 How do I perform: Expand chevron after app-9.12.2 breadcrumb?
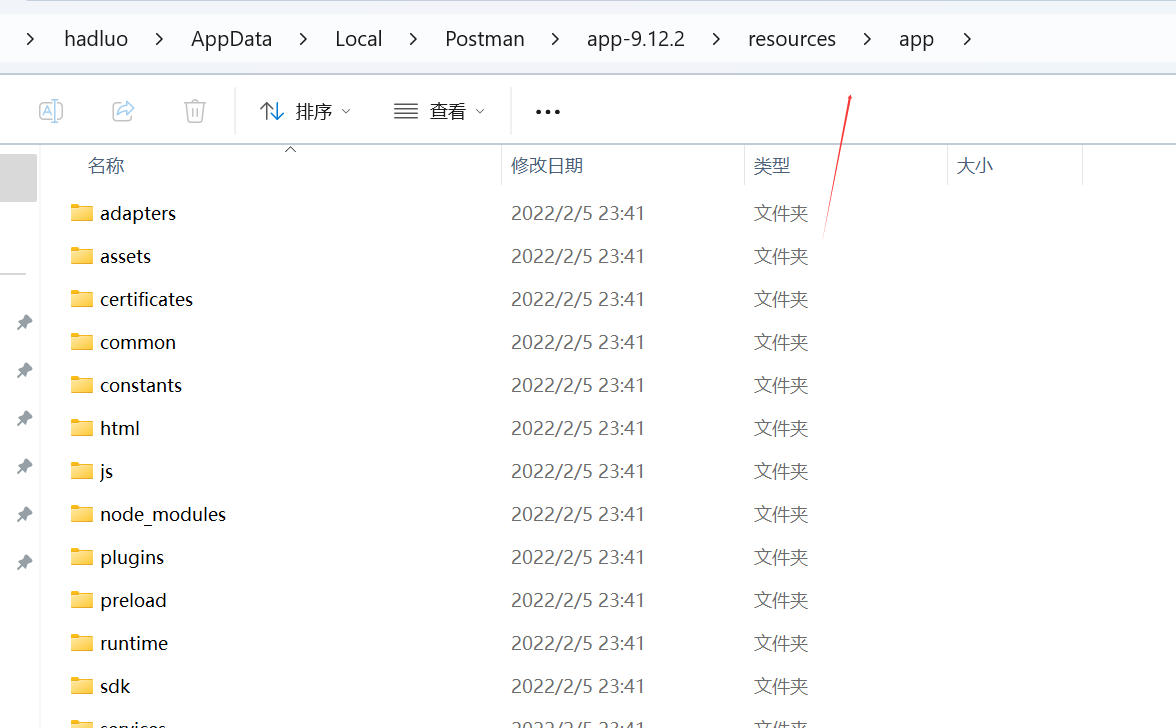(716, 39)
